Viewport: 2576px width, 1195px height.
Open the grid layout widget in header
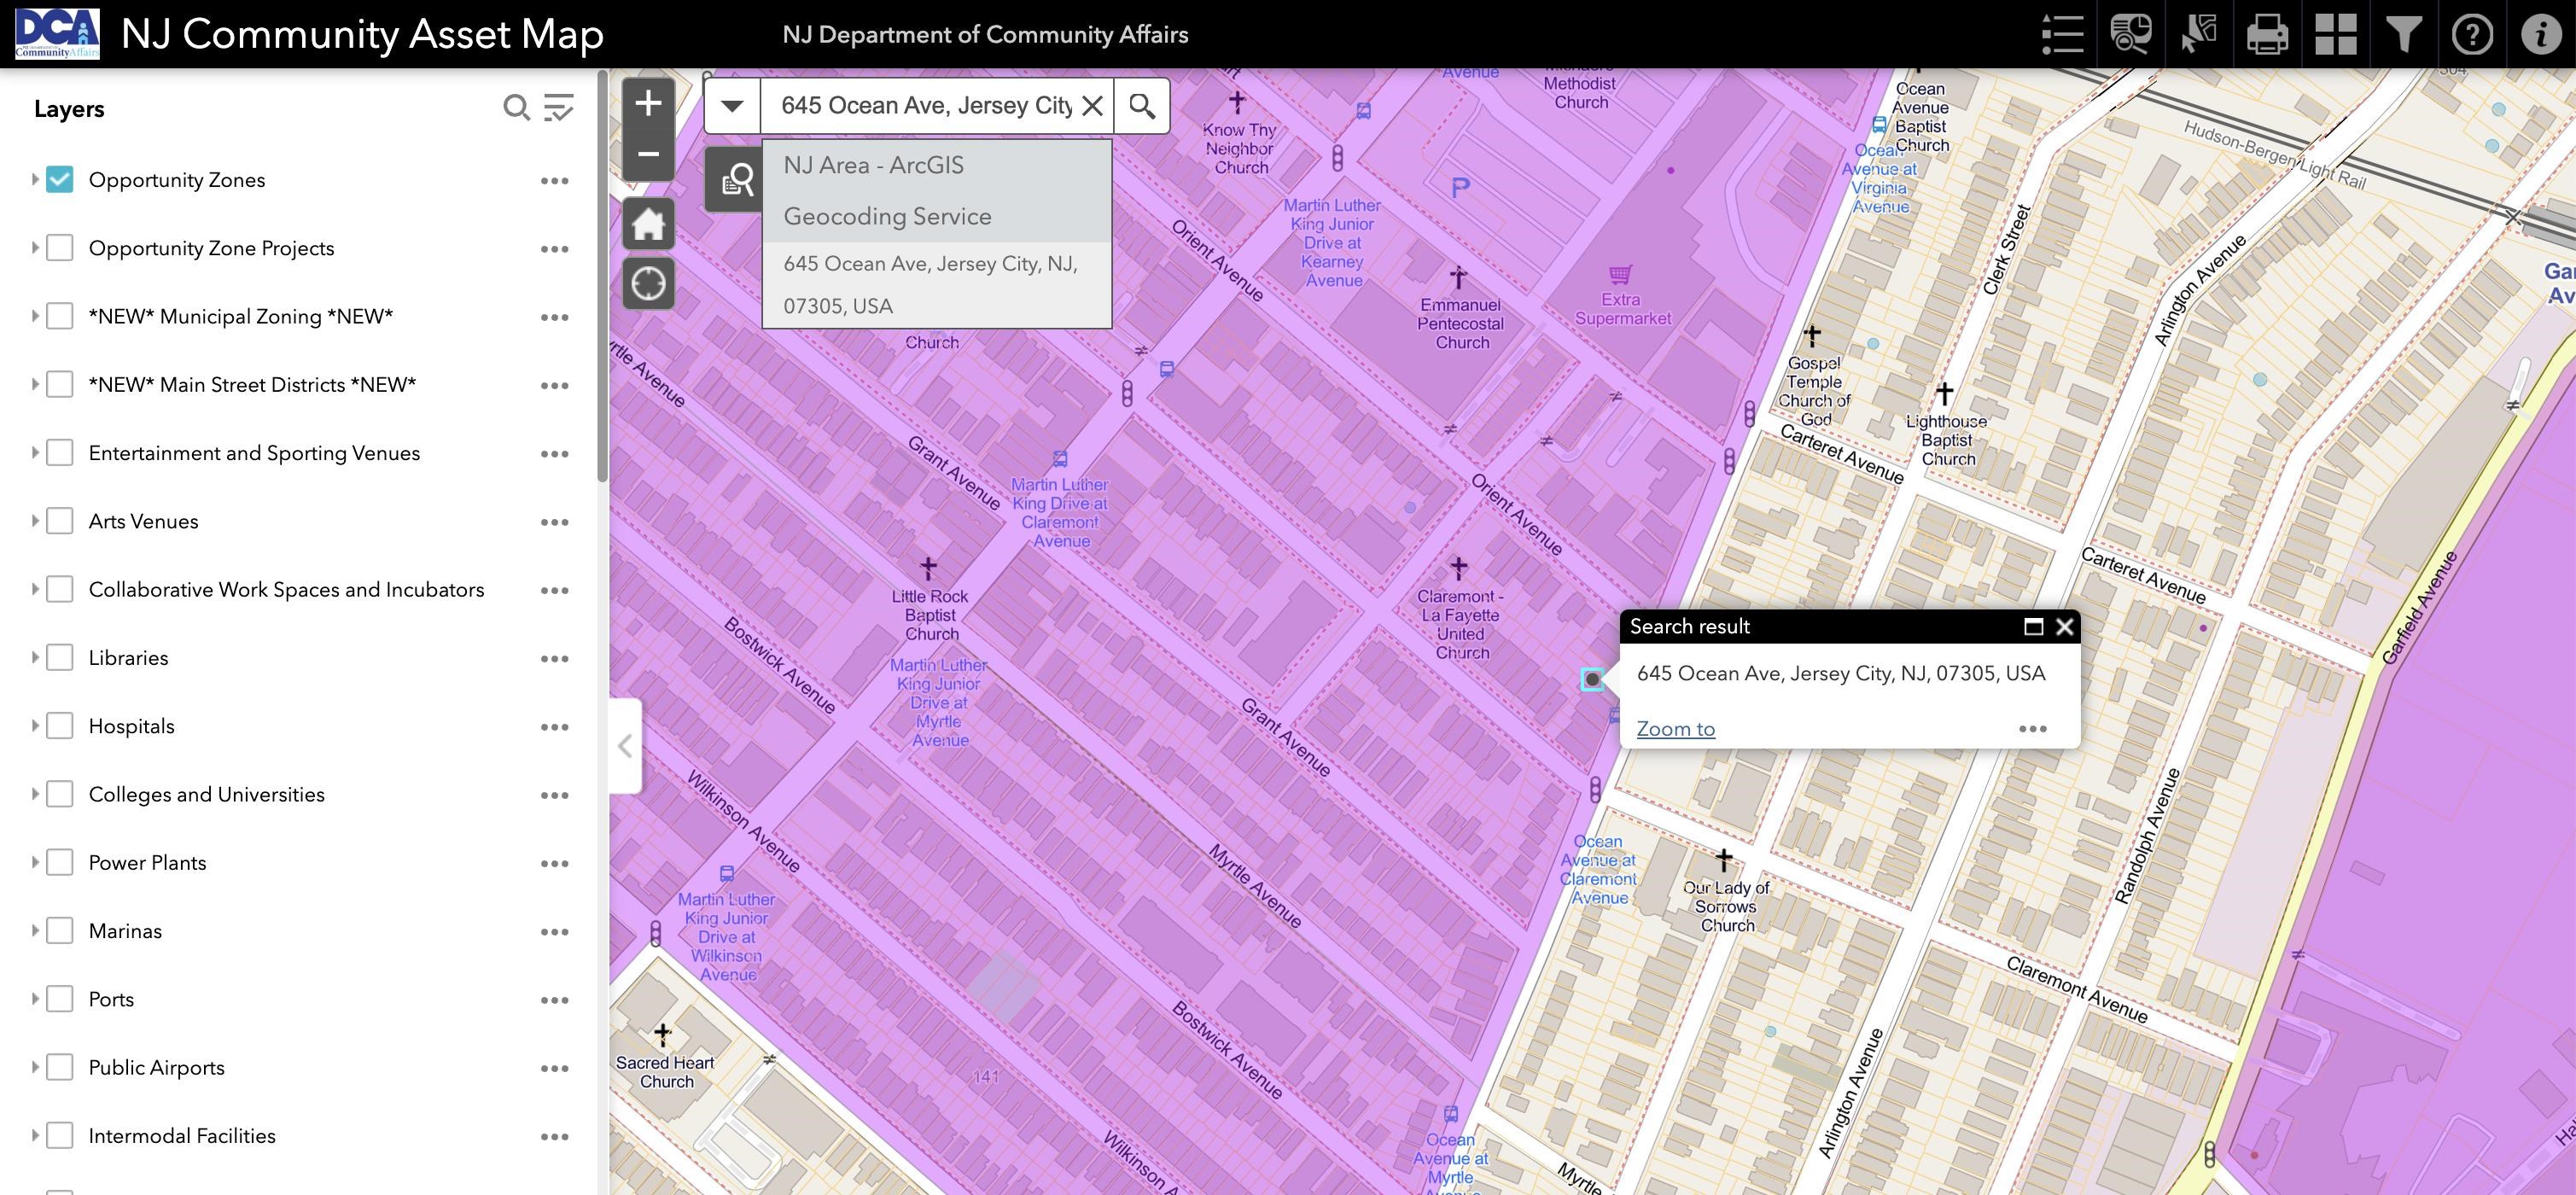(2335, 34)
